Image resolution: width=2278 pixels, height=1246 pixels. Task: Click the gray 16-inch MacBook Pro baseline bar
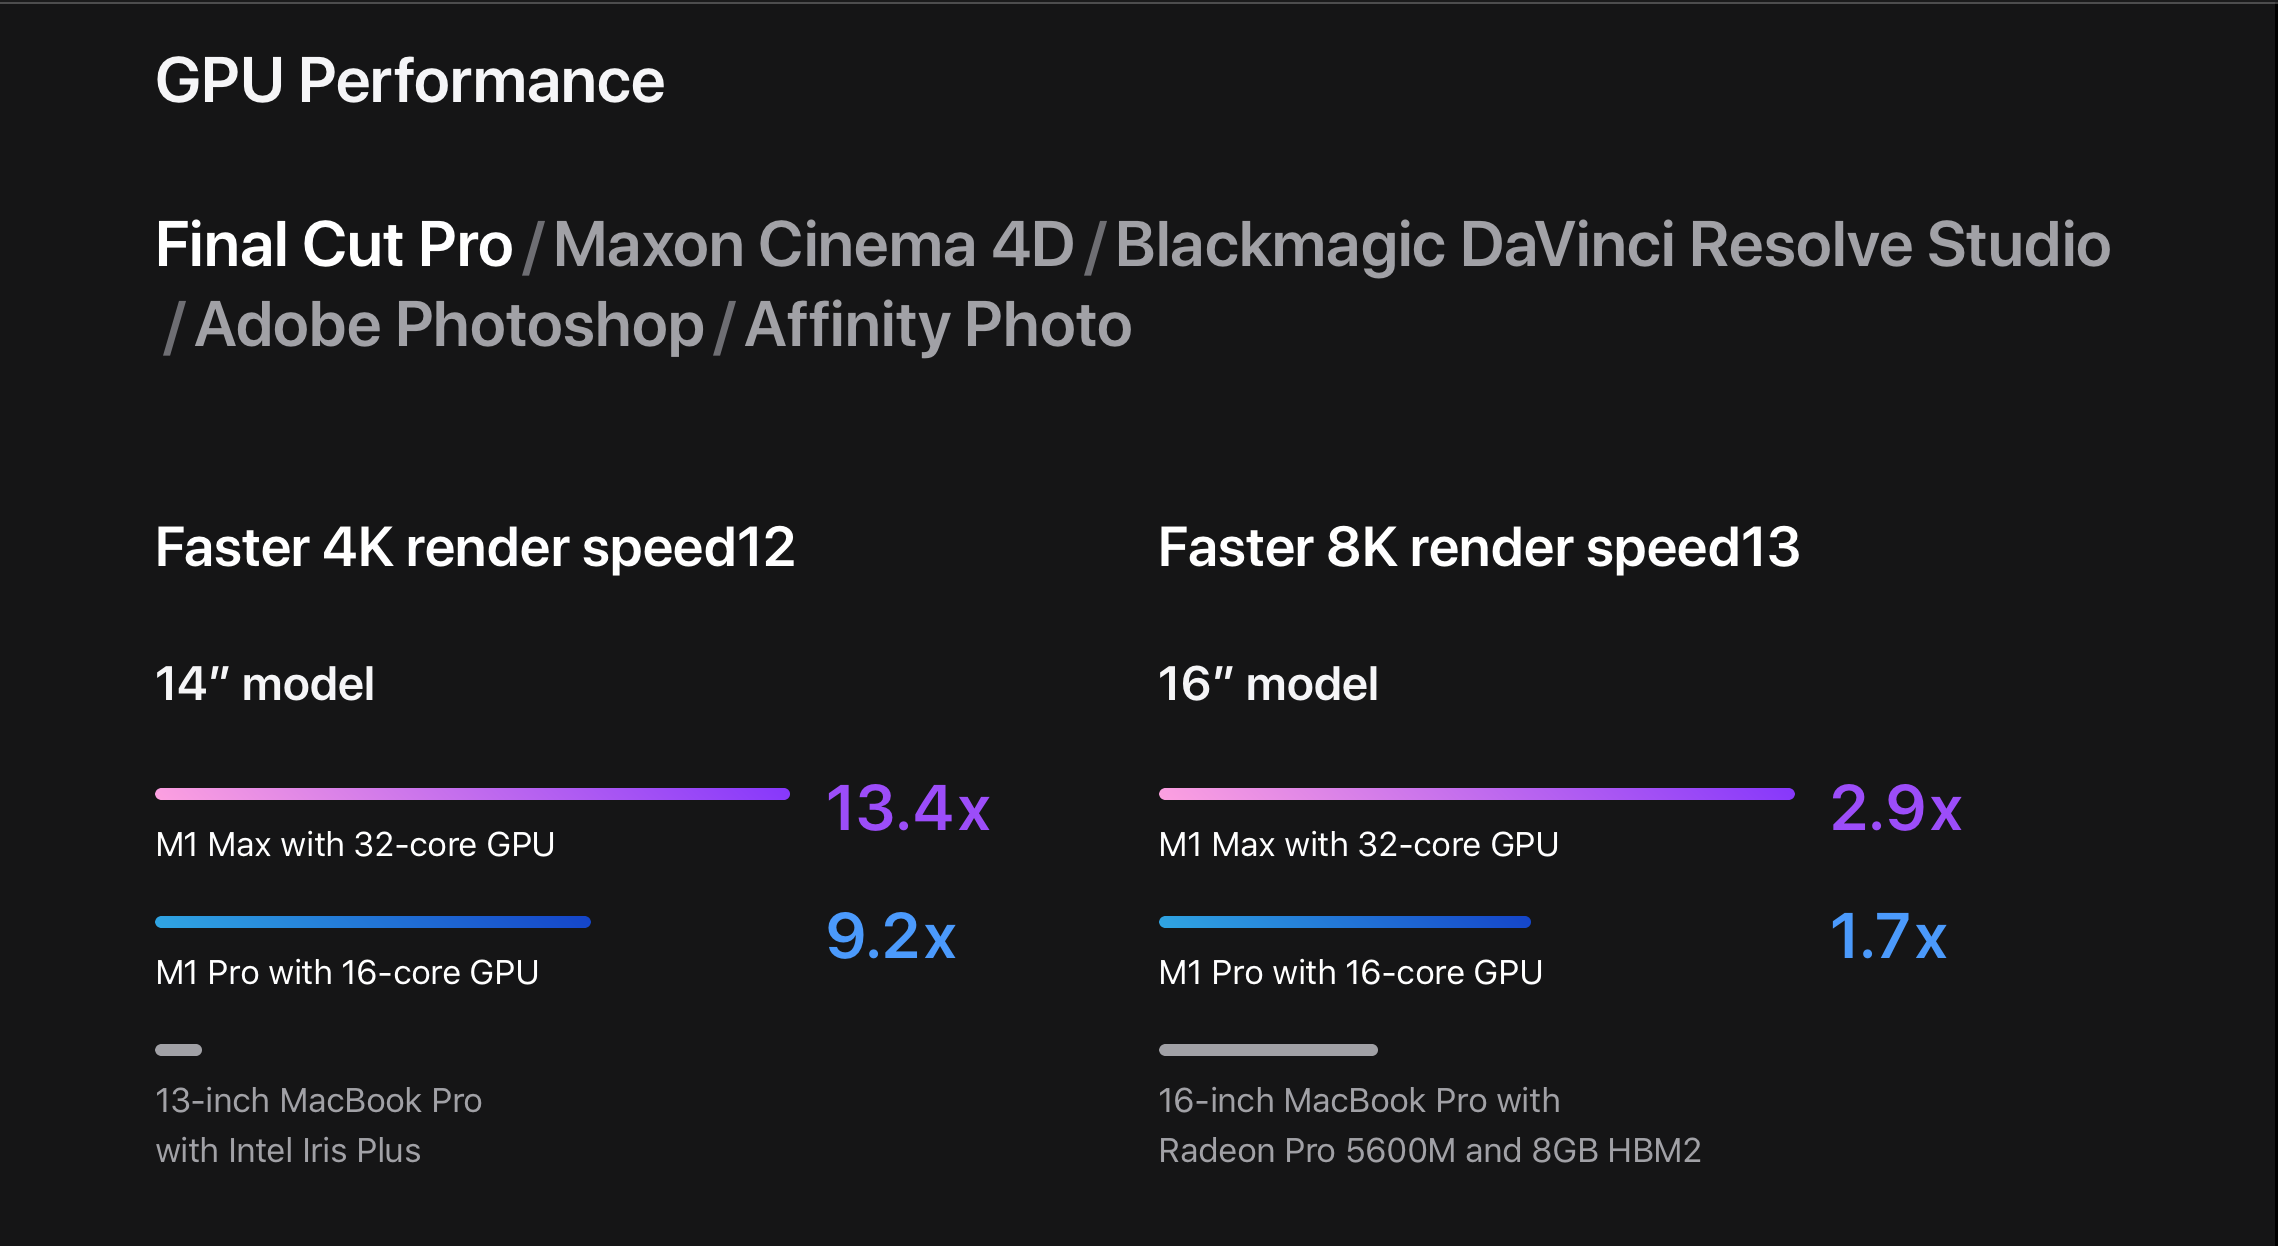point(1268,1050)
